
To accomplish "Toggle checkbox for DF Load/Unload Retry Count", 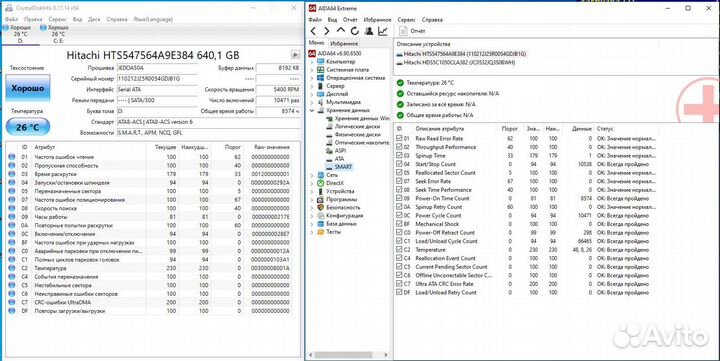I will [399, 293].
